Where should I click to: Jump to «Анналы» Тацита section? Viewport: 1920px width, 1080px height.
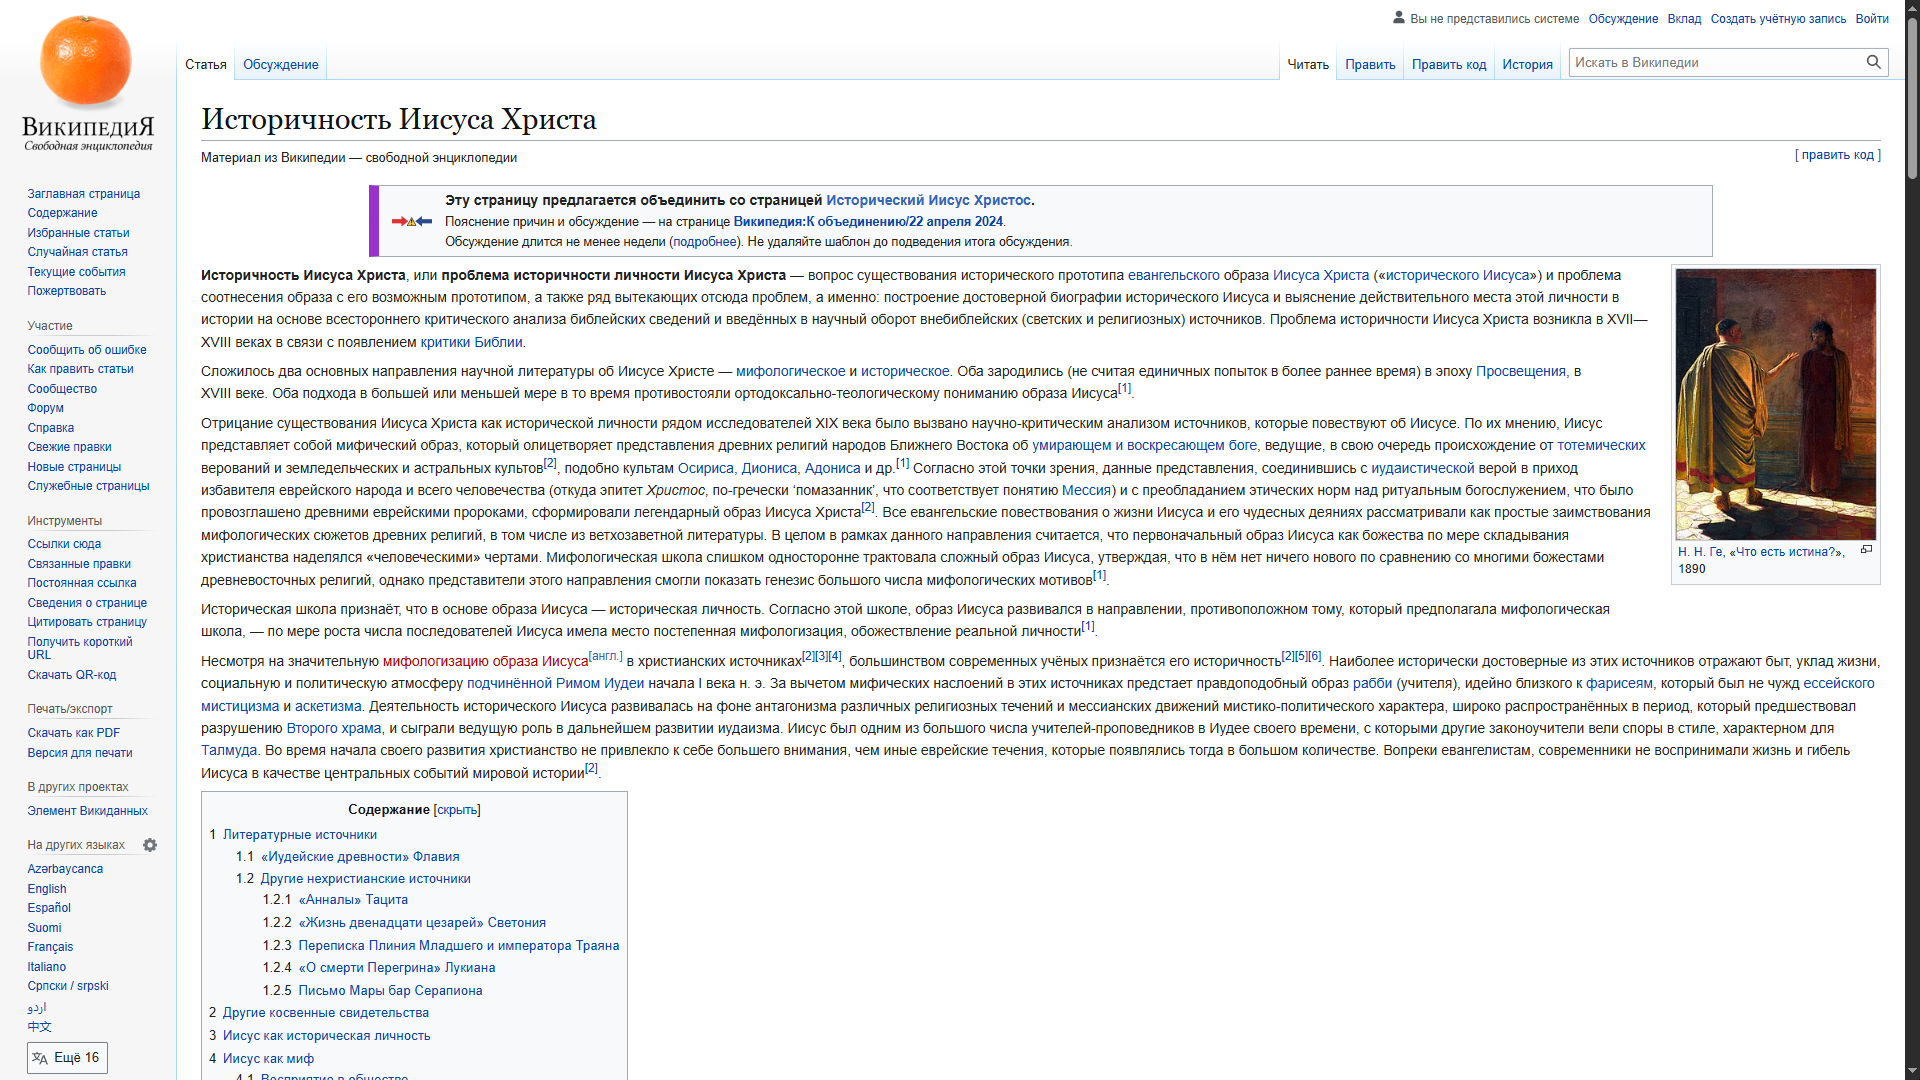point(352,899)
